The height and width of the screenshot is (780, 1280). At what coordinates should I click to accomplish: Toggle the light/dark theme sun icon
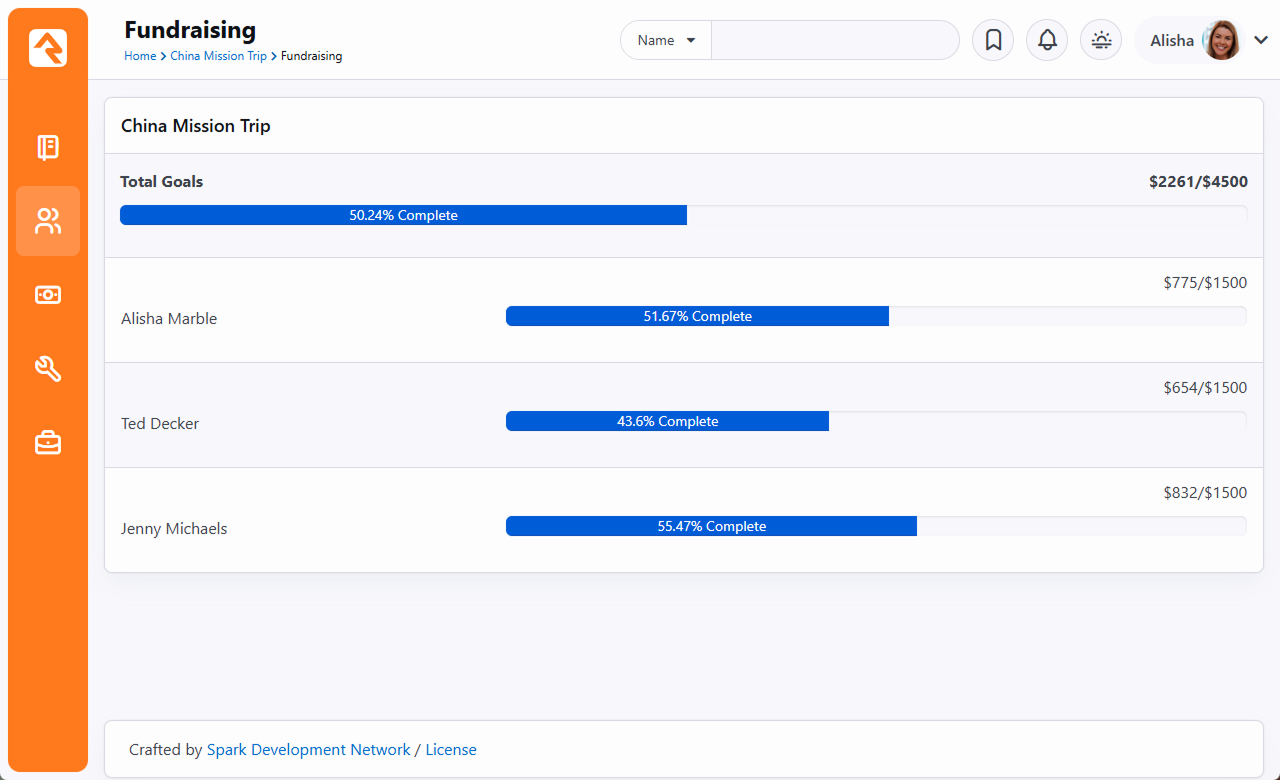tap(1101, 40)
